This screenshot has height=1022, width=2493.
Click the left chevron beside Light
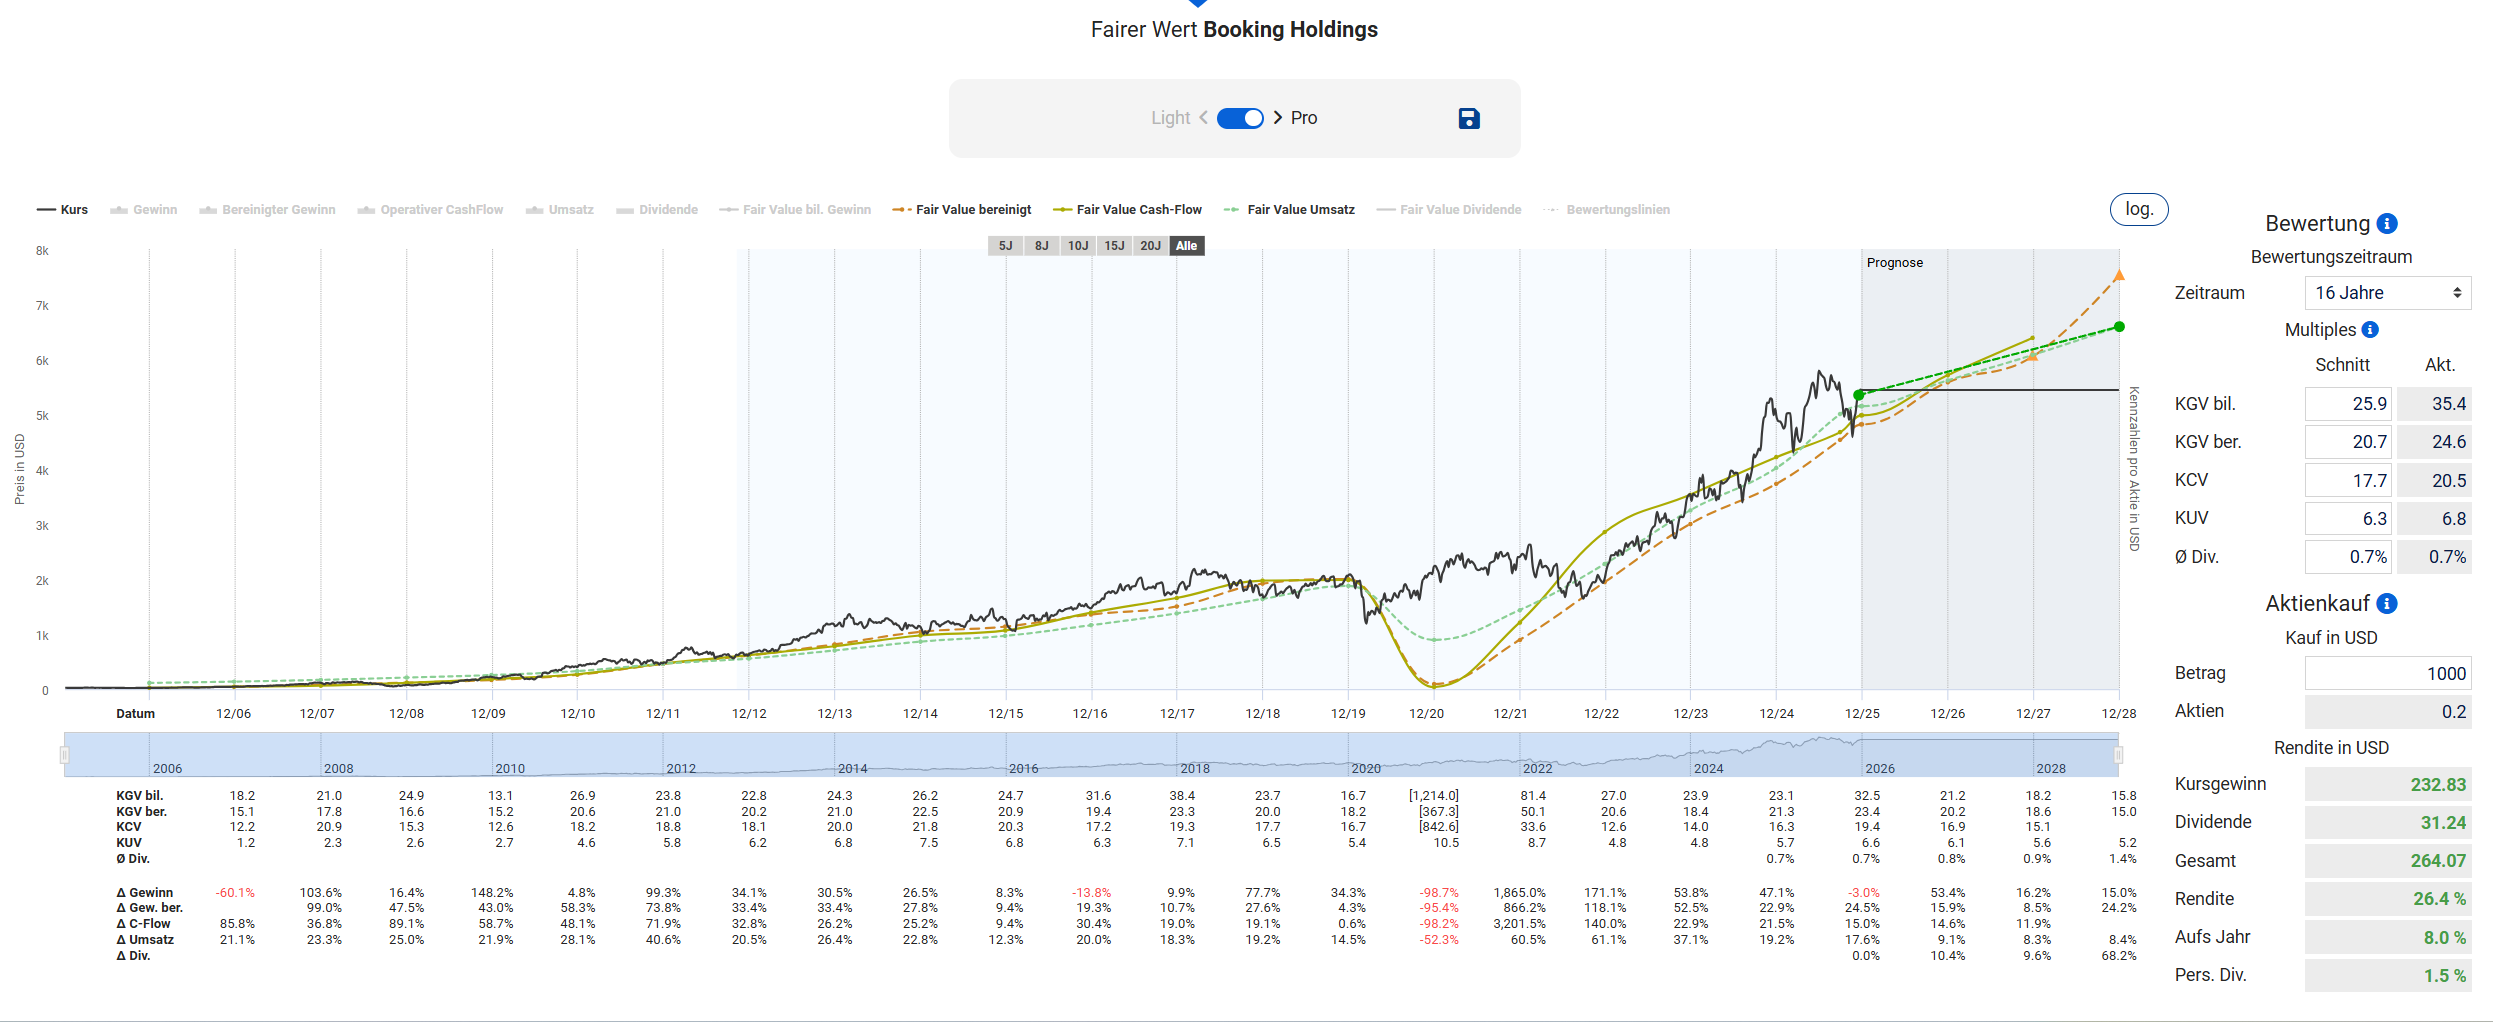pos(1203,118)
